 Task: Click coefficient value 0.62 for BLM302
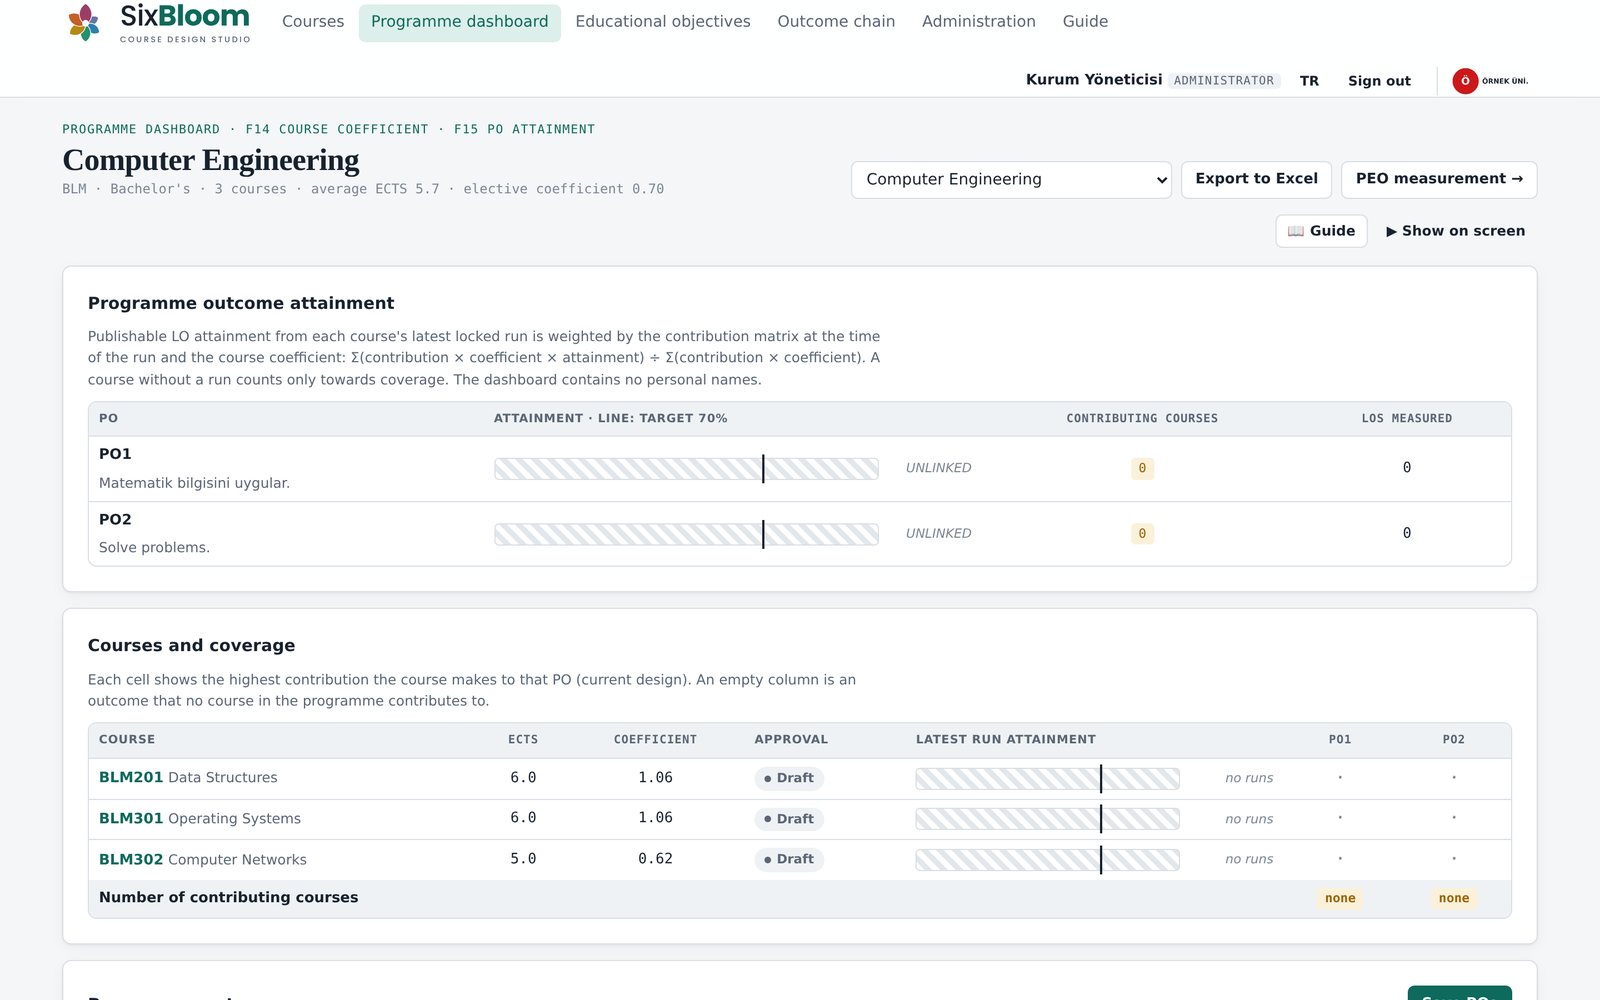pos(655,859)
